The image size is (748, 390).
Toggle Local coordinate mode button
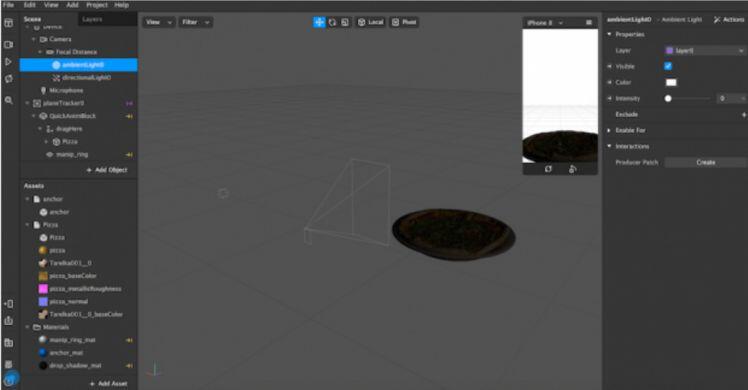point(371,22)
